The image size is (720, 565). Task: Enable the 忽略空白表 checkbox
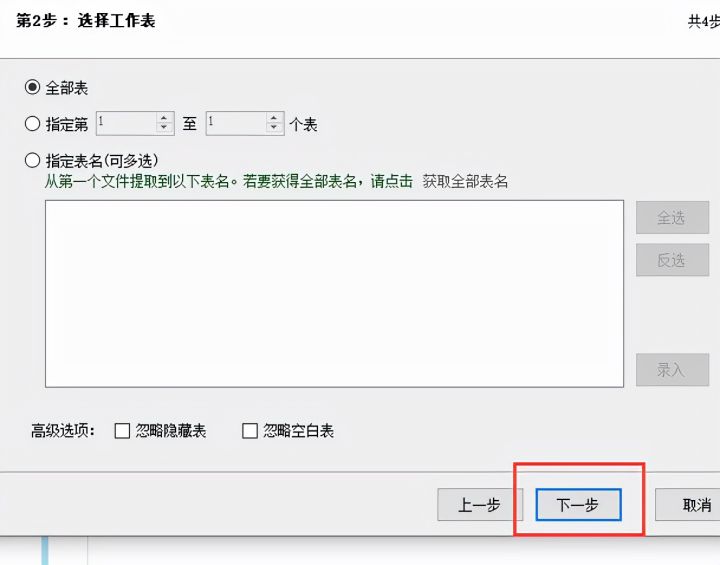click(x=250, y=431)
